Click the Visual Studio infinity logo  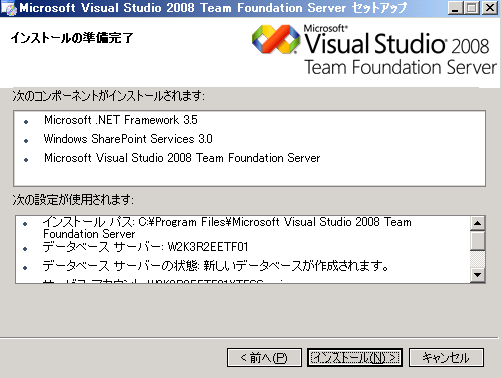(x=276, y=39)
